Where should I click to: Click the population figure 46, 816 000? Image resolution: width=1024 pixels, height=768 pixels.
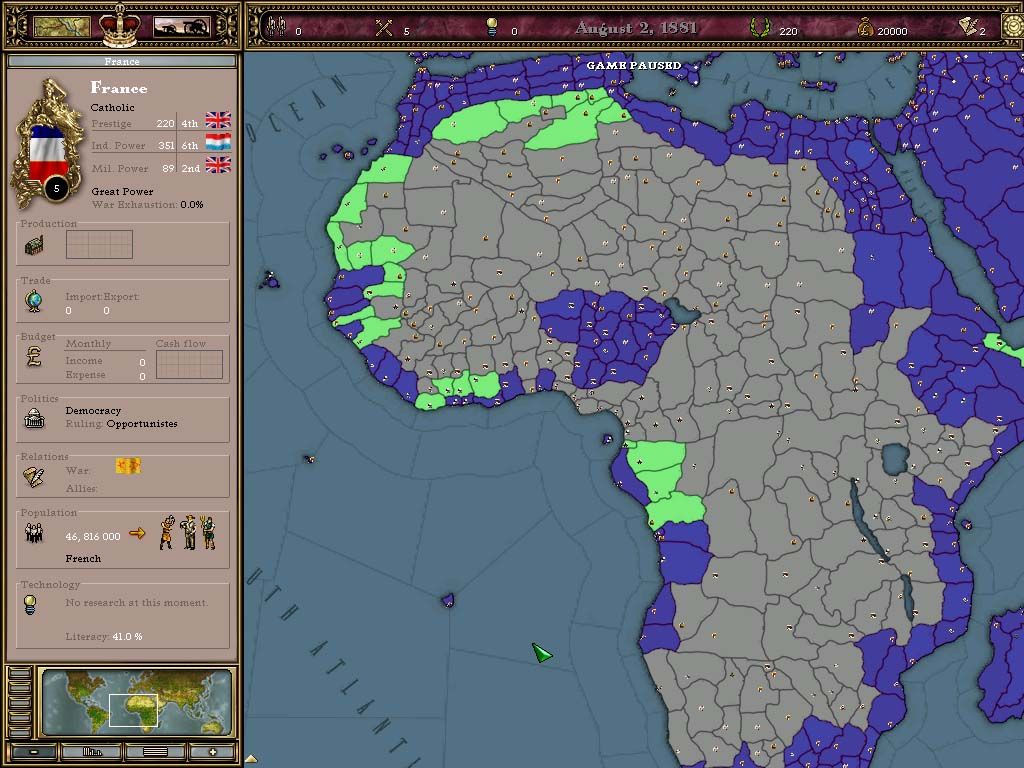[93, 537]
